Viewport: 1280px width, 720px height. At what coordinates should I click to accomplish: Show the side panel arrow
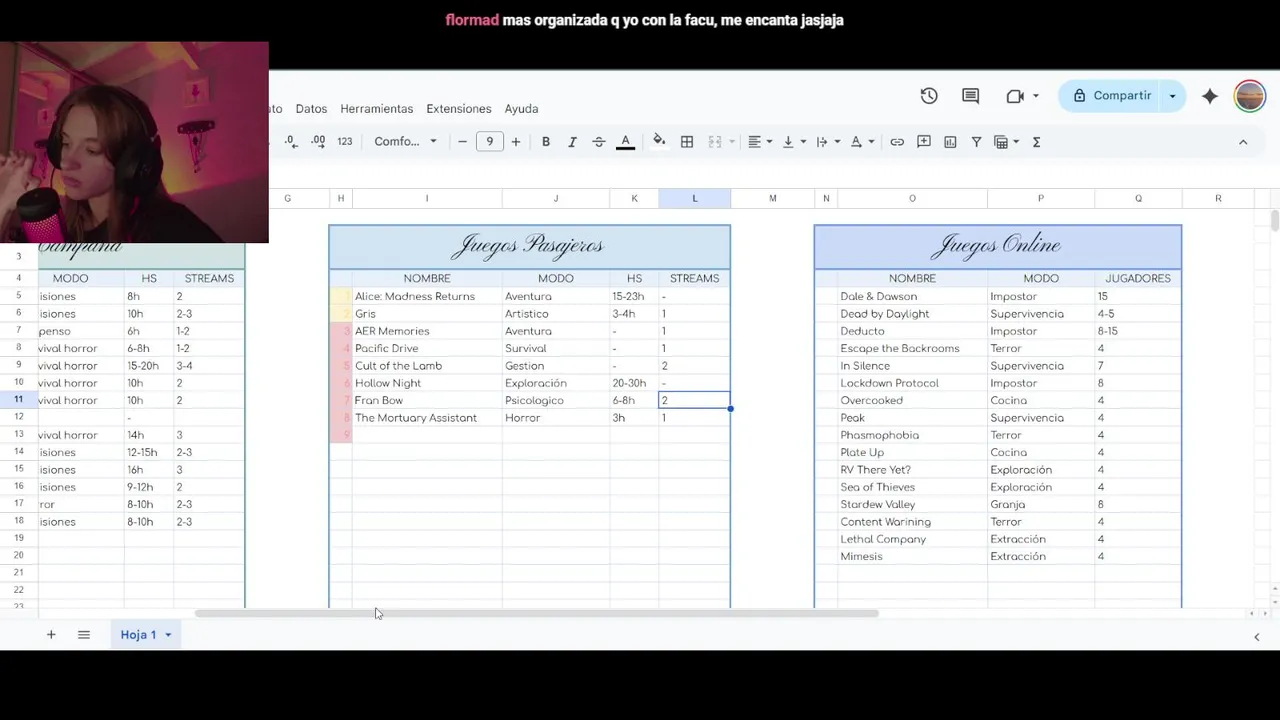coord(1257,637)
